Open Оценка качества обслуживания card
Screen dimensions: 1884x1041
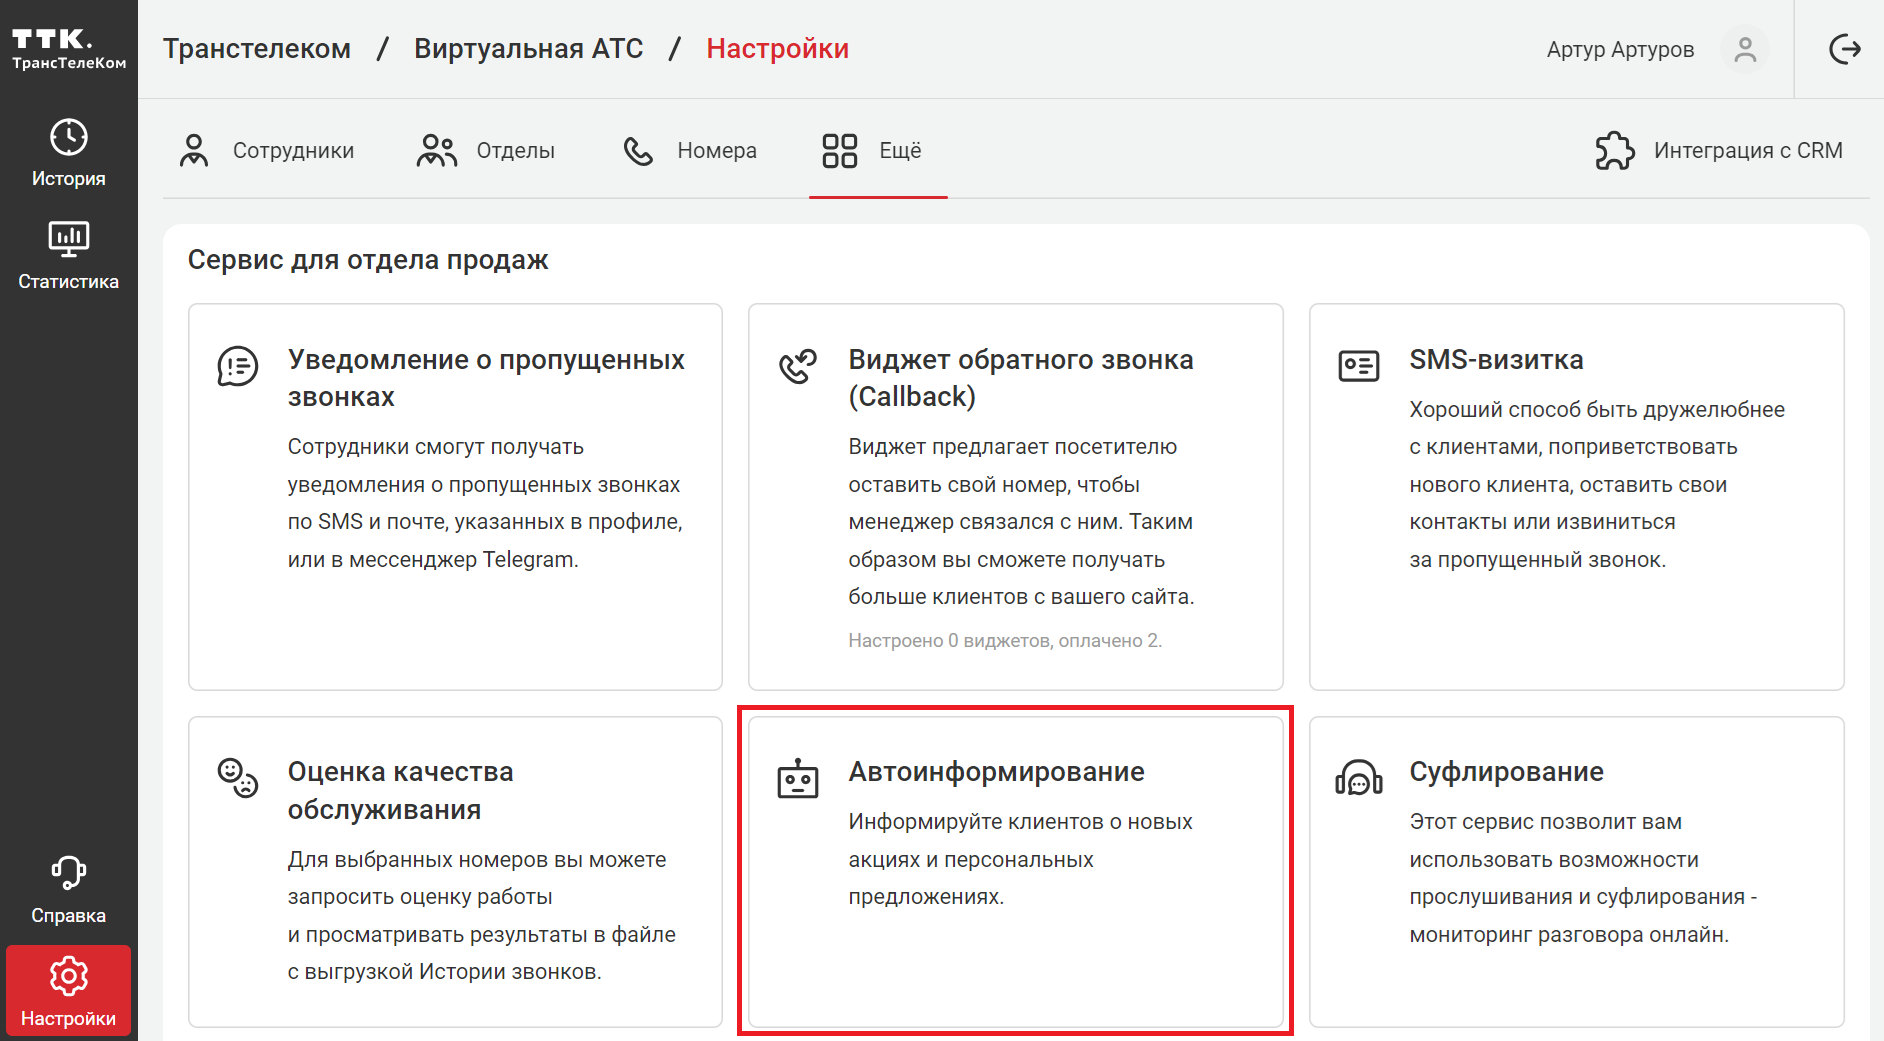[455, 870]
